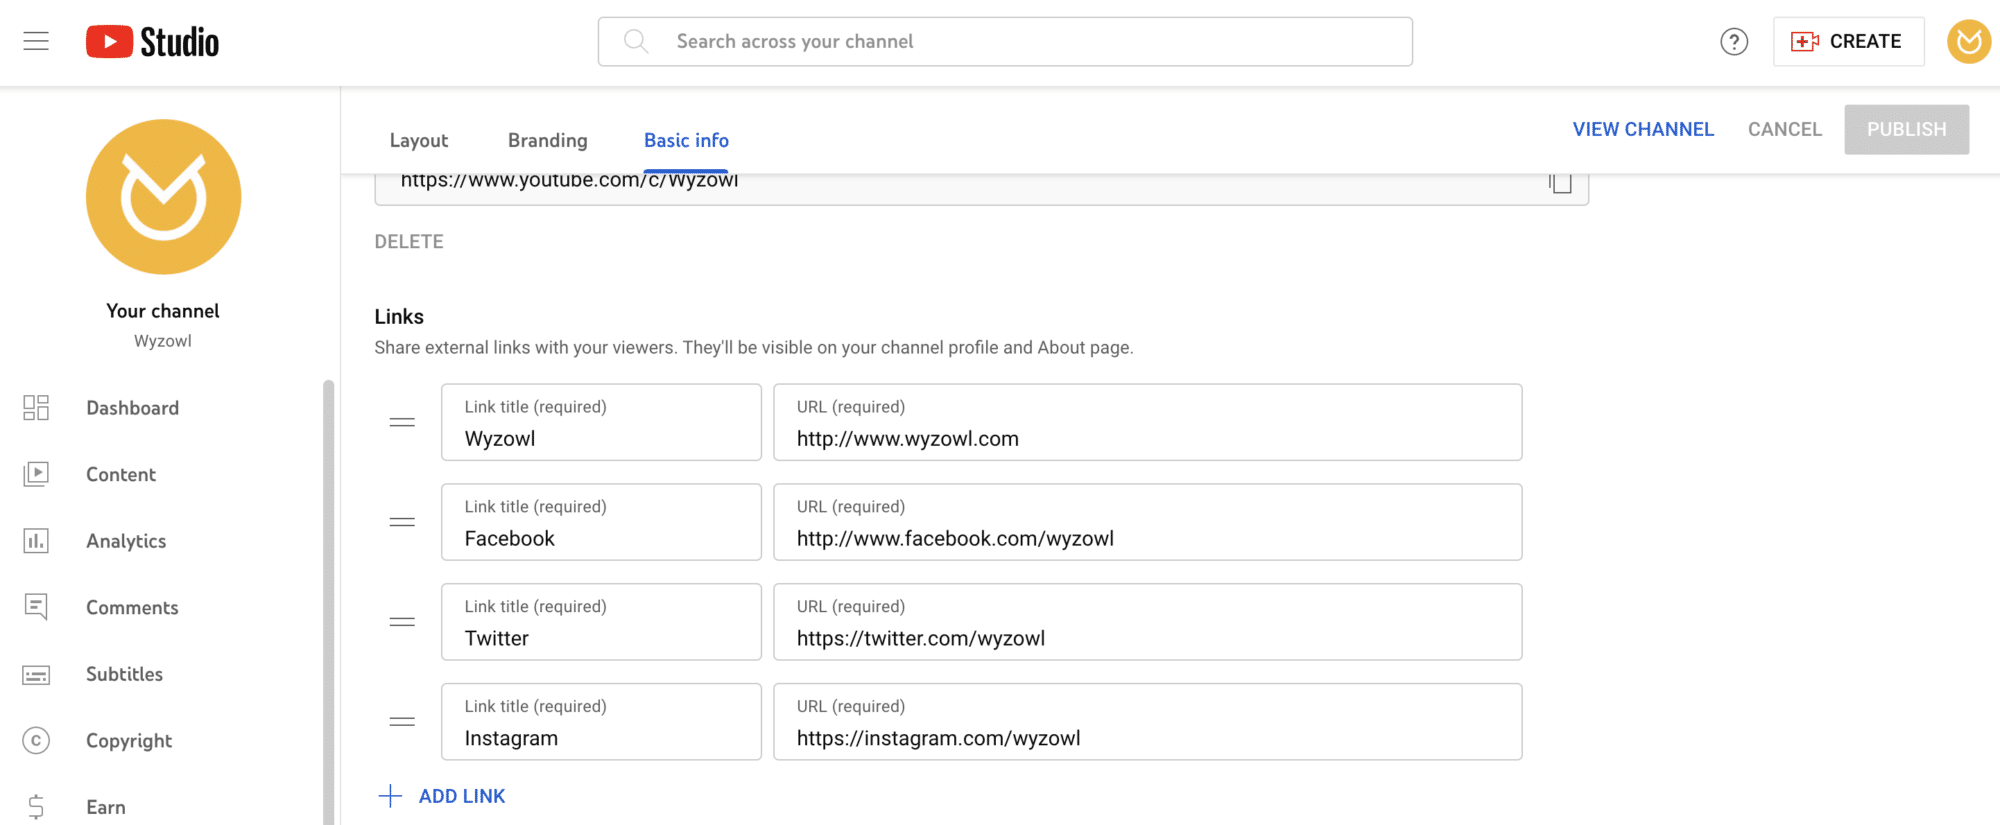Open the account avatar menu

coord(1969,42)
